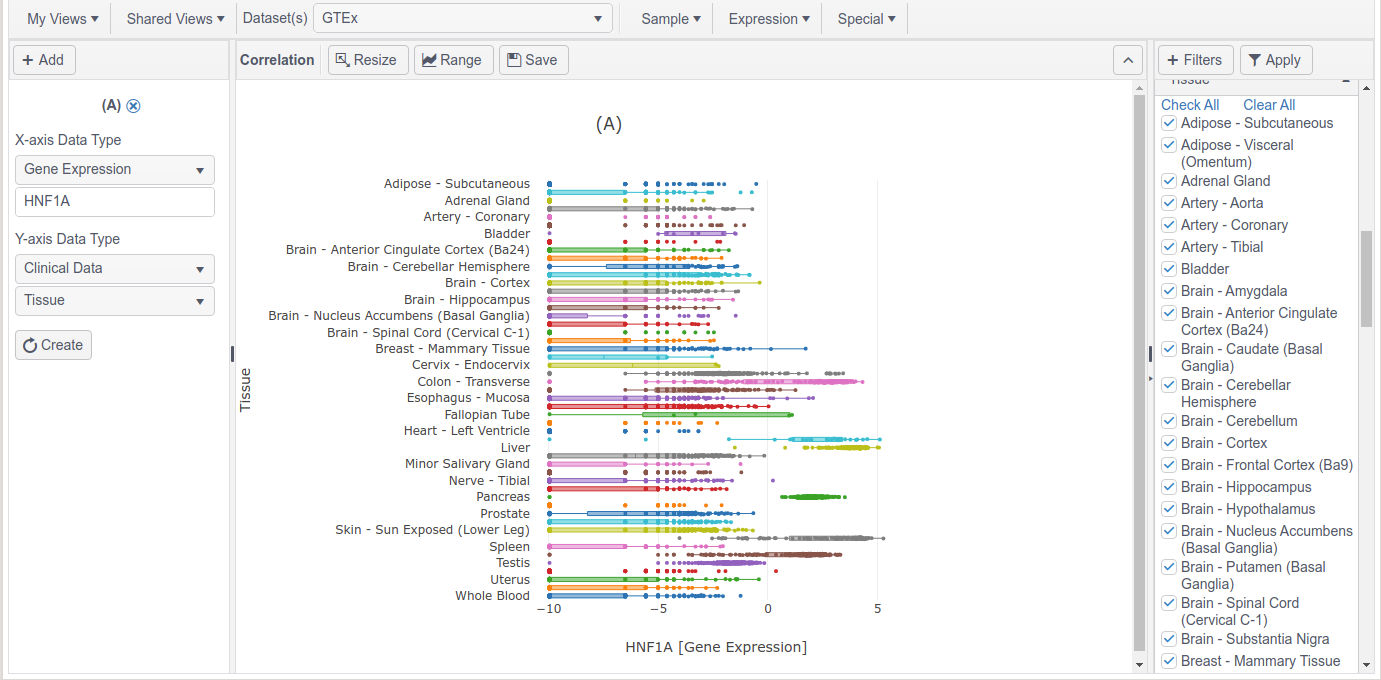Click the left panel splitter handle
1381x680 pixels.
[x=232, y=353]
